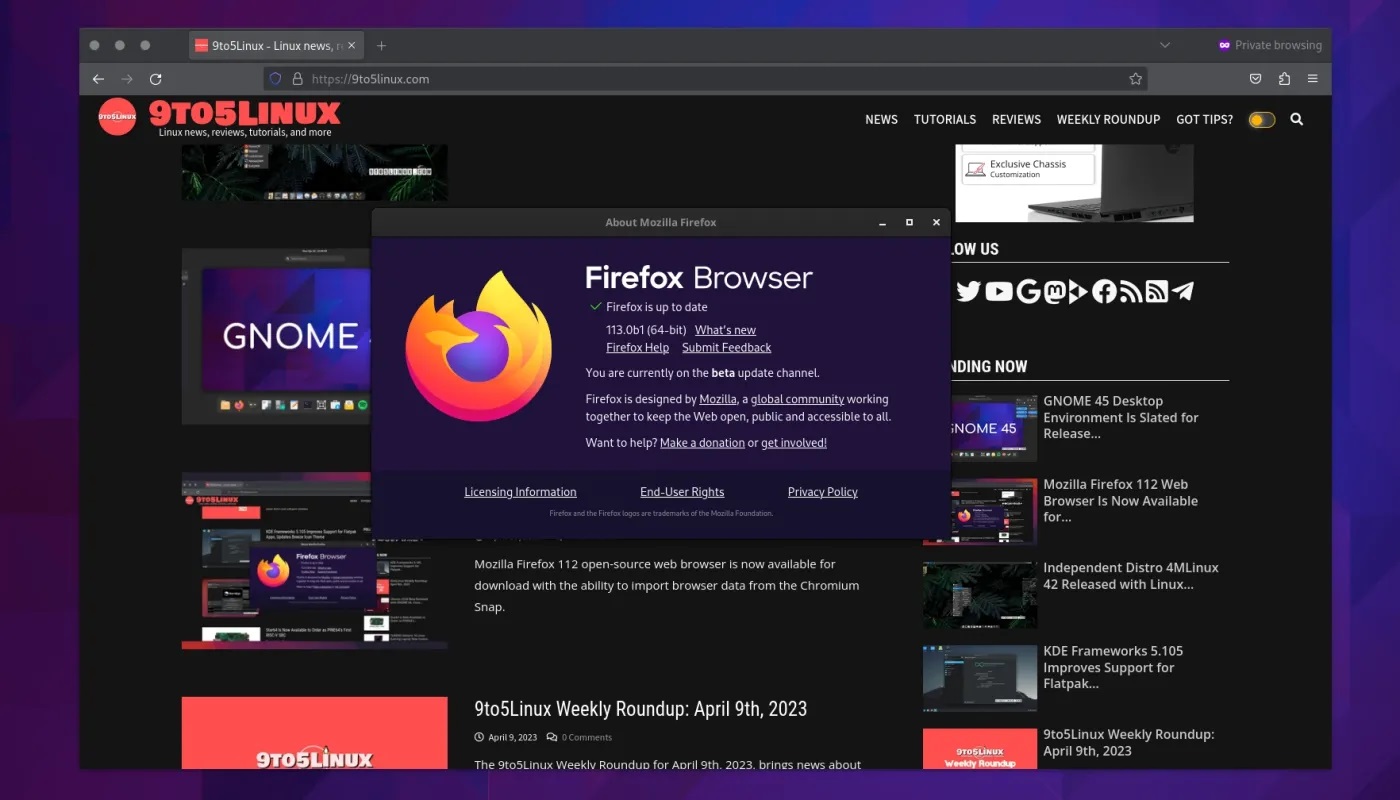Viewport: 1400px width, 800px height.
Task: Open trending GNOME 45 Desktop article
Action: point(1120,417)
